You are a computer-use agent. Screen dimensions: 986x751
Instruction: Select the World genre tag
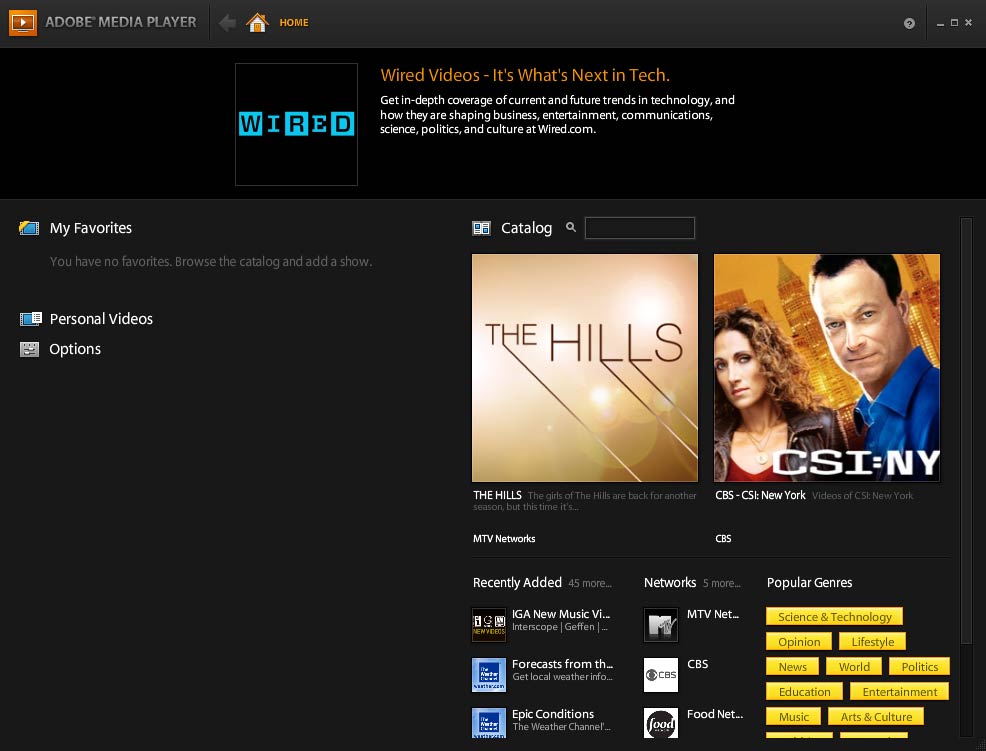click(854, 667)
